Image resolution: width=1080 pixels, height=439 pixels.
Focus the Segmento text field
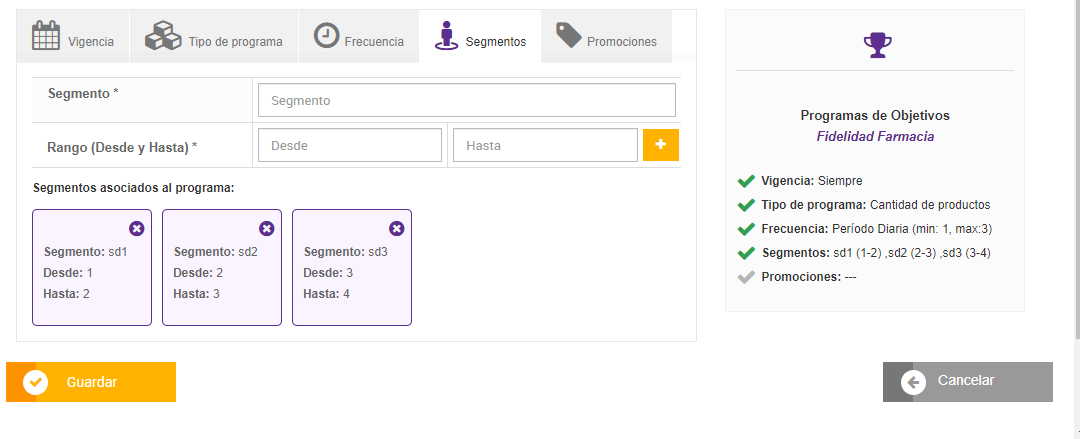467,100
